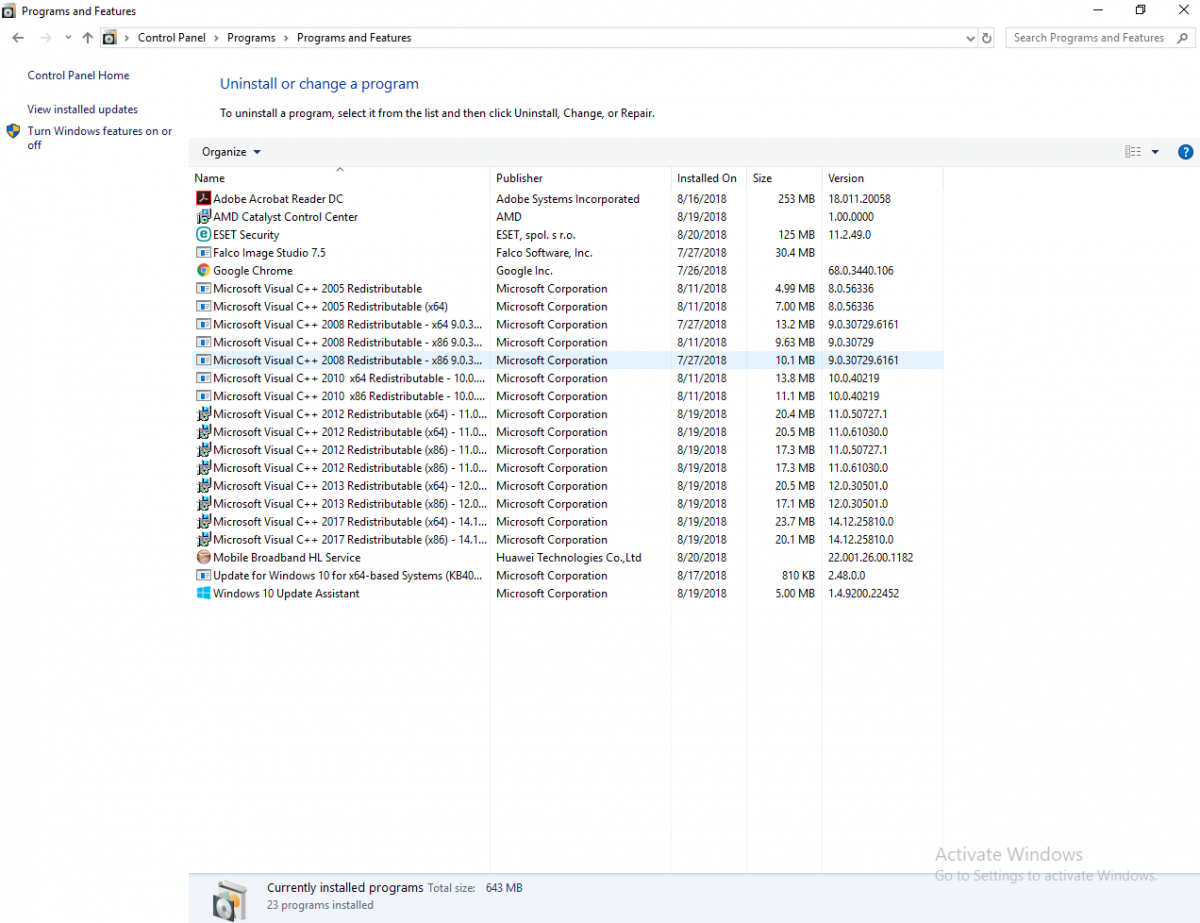
Task: Click the Mobile Broadband HL Service icon
Action: 204,558
